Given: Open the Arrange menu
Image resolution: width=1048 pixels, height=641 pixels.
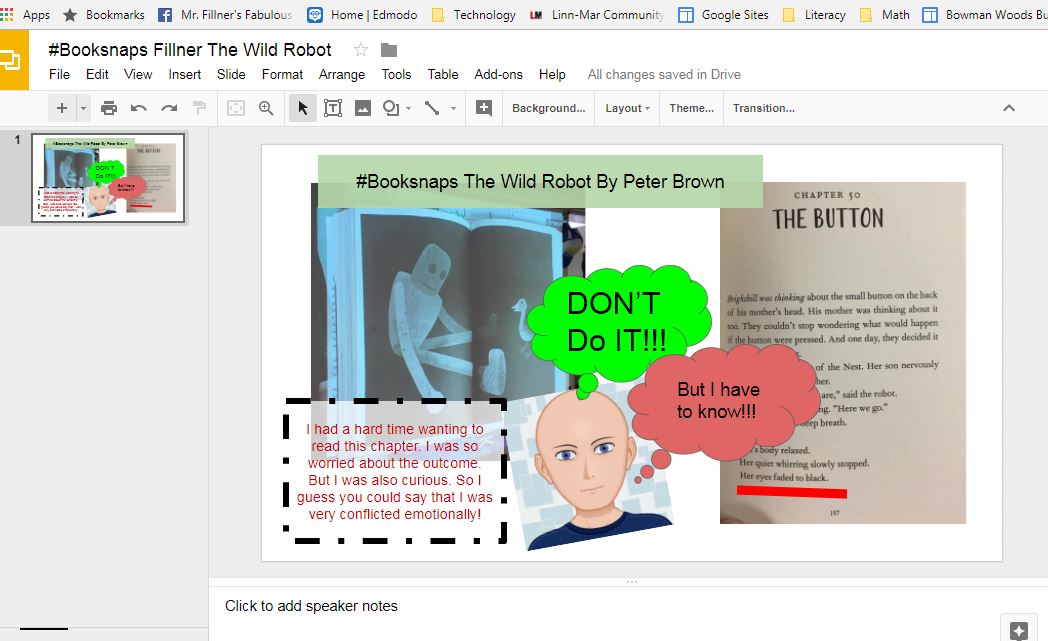Looking at the screenshot, I should (x=342, y=75).
